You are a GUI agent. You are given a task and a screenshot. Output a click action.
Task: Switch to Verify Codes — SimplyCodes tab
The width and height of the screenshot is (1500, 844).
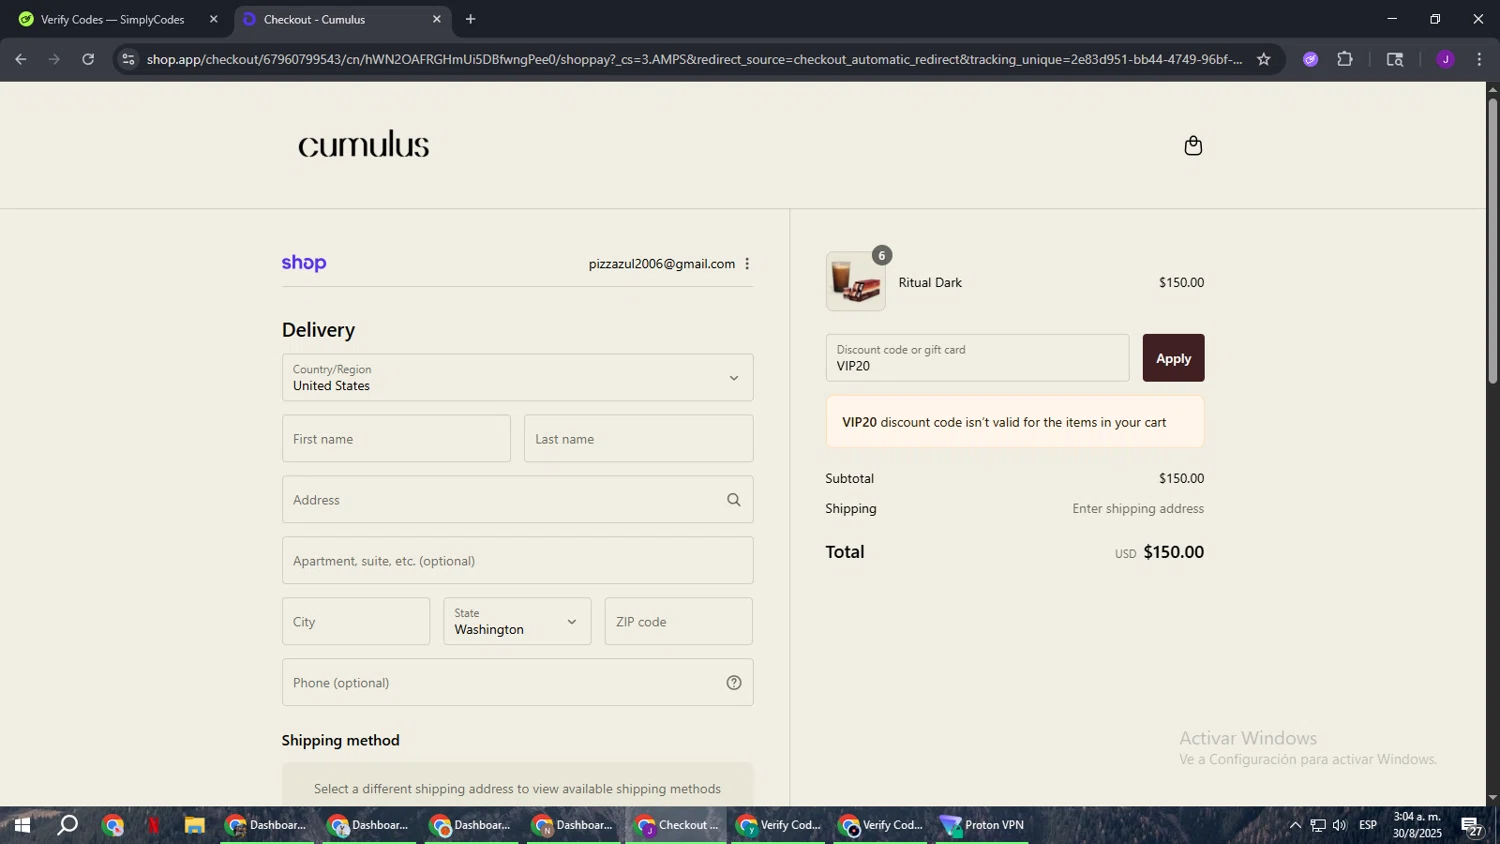tap(113, 19)
